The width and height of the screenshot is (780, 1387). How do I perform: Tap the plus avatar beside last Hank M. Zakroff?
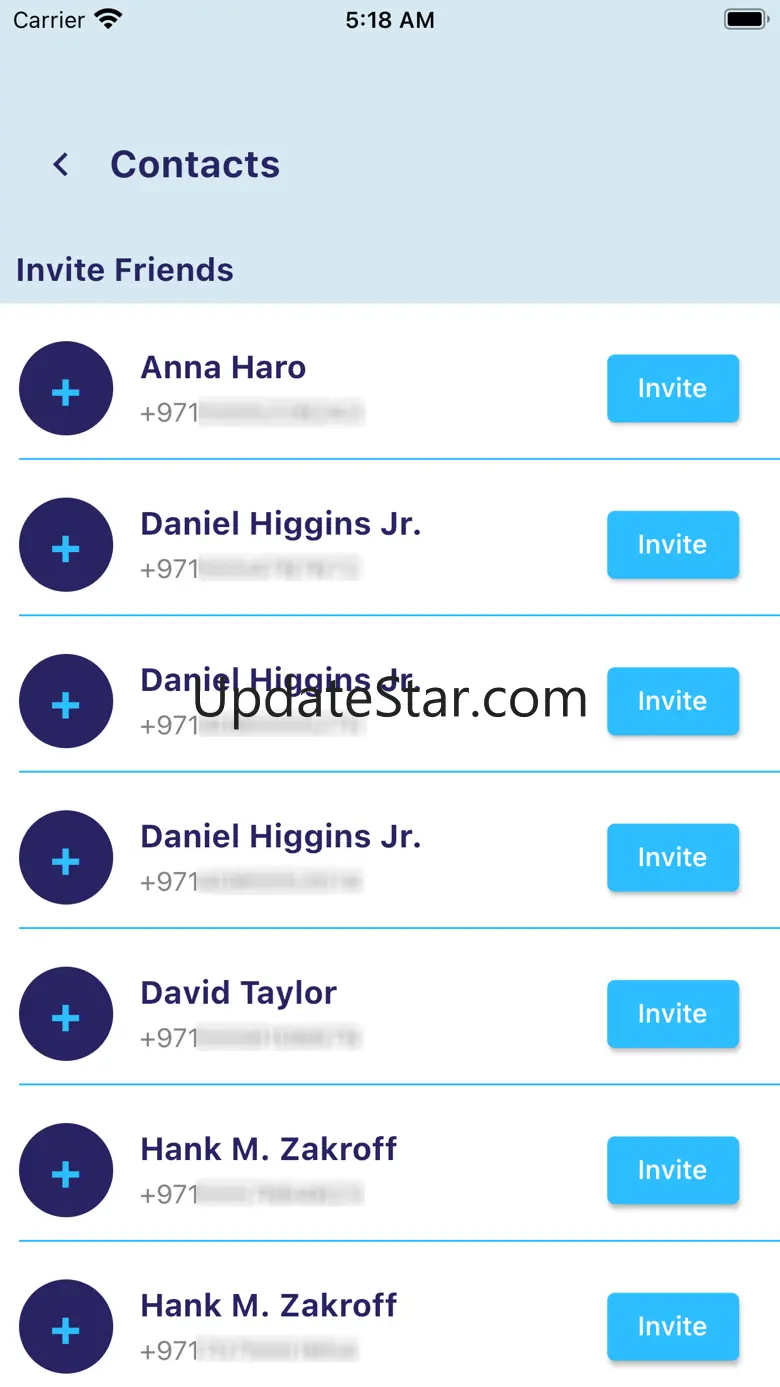66,1327
